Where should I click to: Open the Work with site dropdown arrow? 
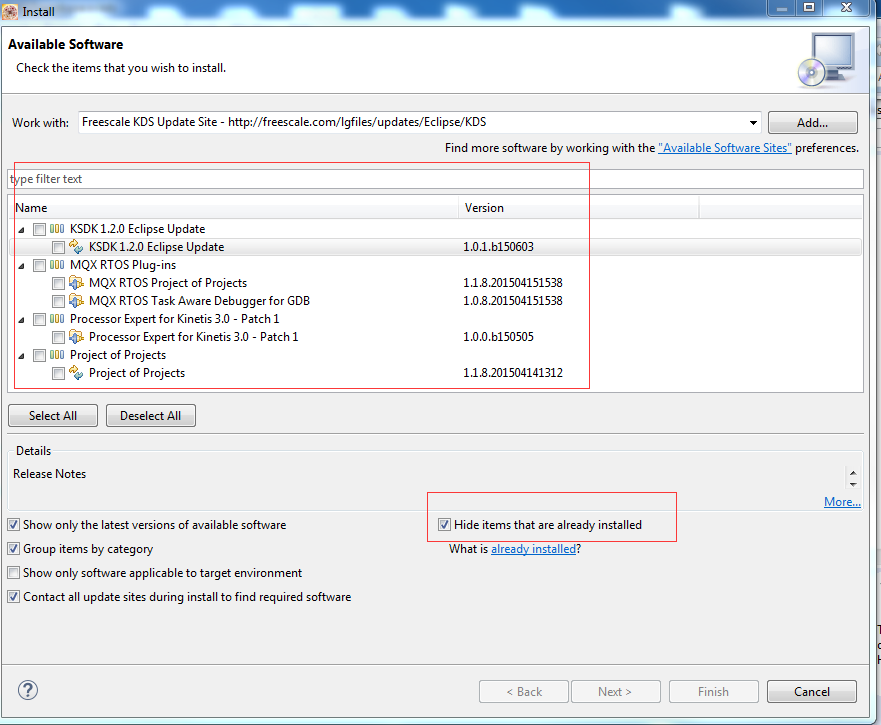pyautogui.click(x=753, y=123)
